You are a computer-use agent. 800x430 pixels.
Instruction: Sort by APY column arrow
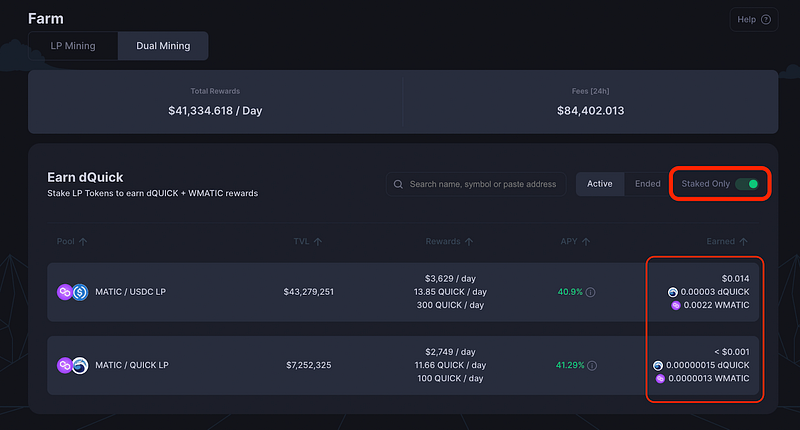point(586,241)
